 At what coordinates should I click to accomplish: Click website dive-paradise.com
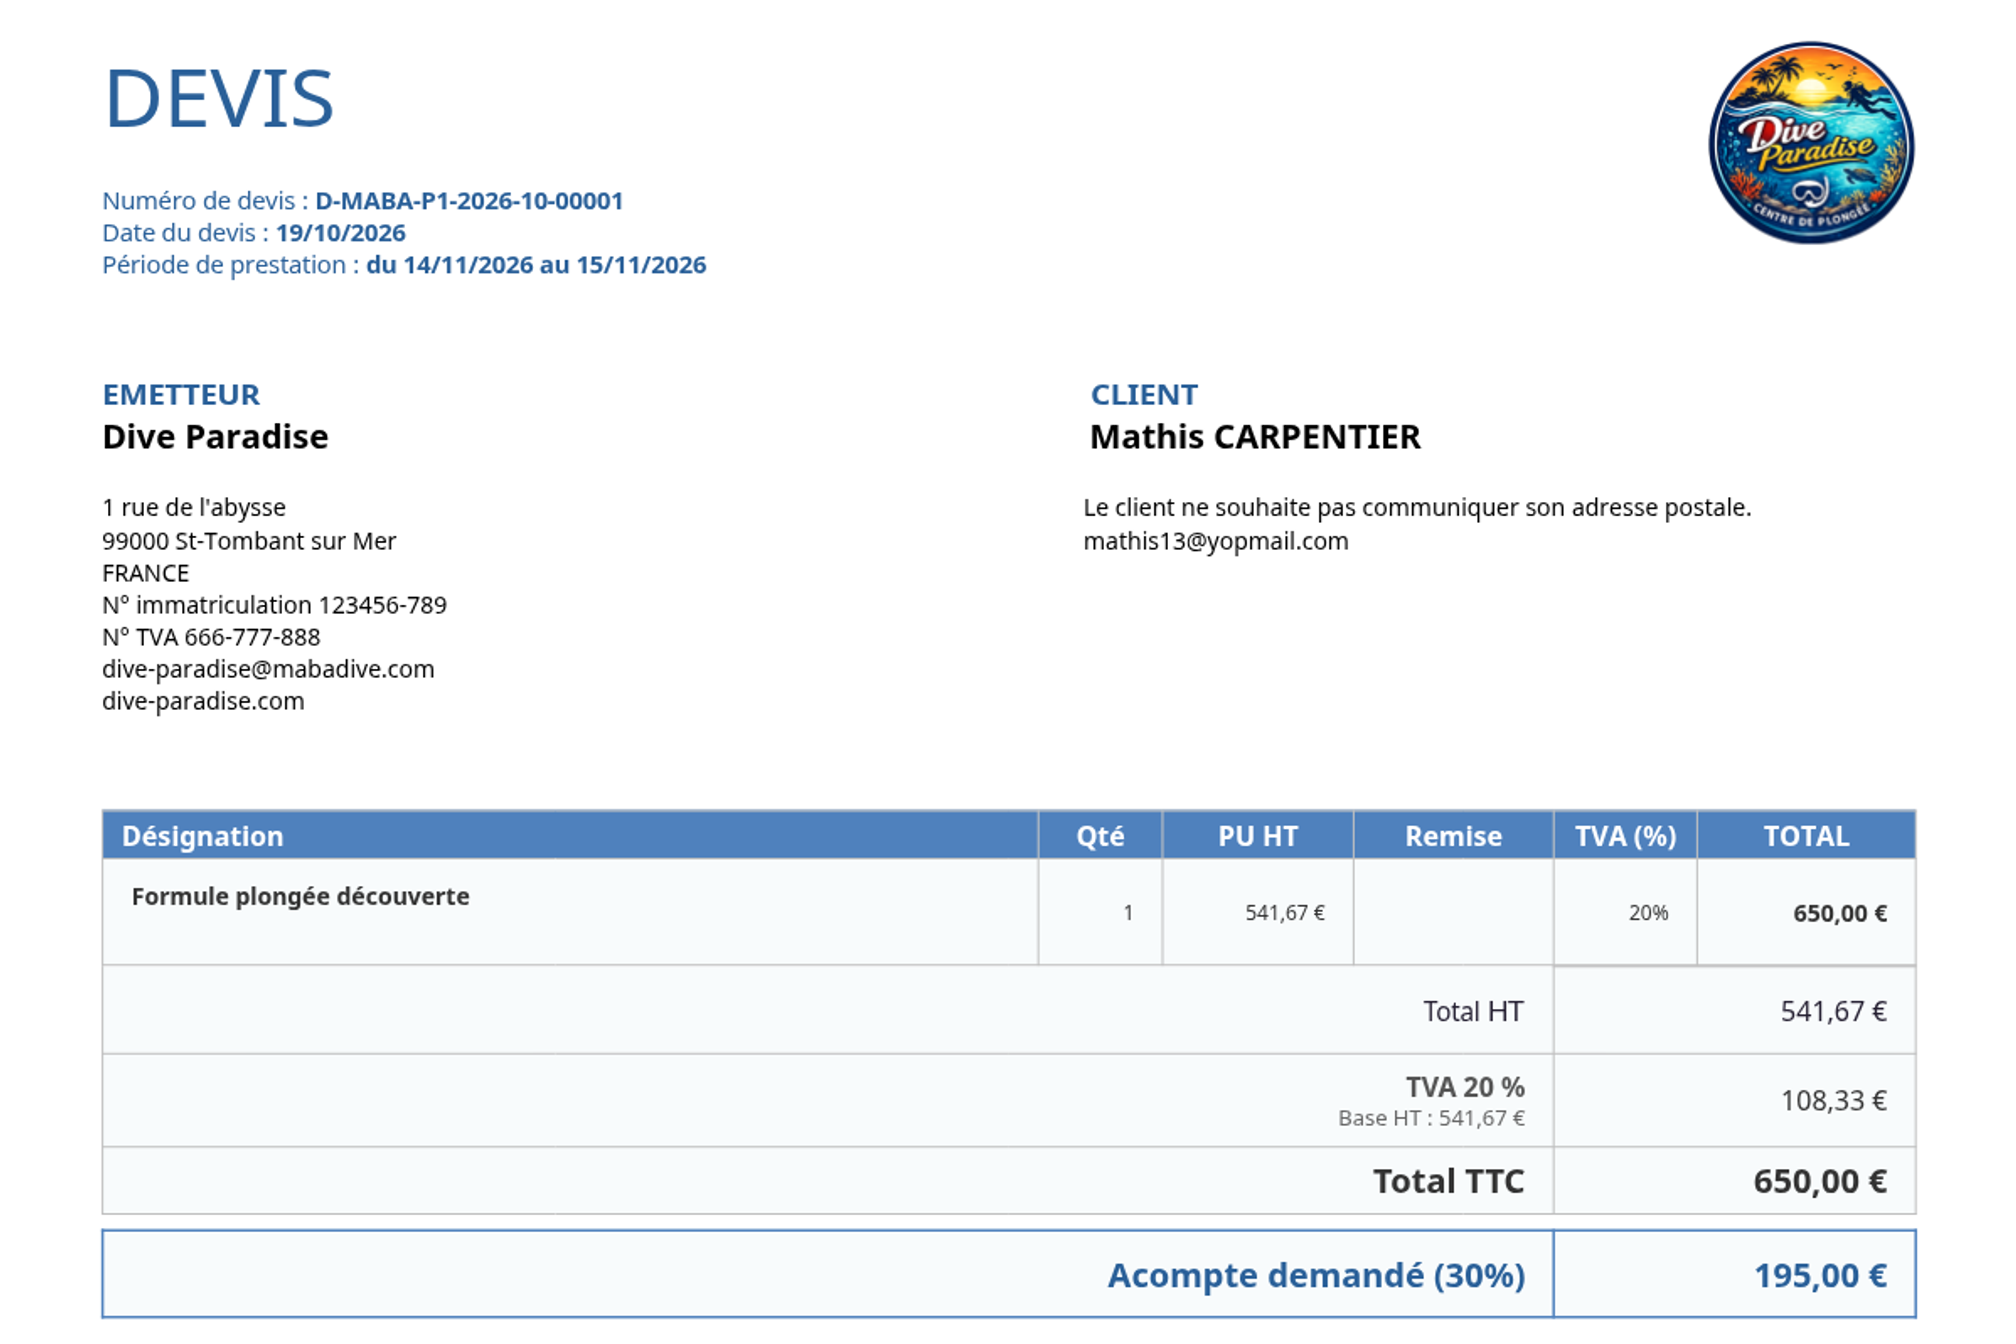(x=203, y=701)
